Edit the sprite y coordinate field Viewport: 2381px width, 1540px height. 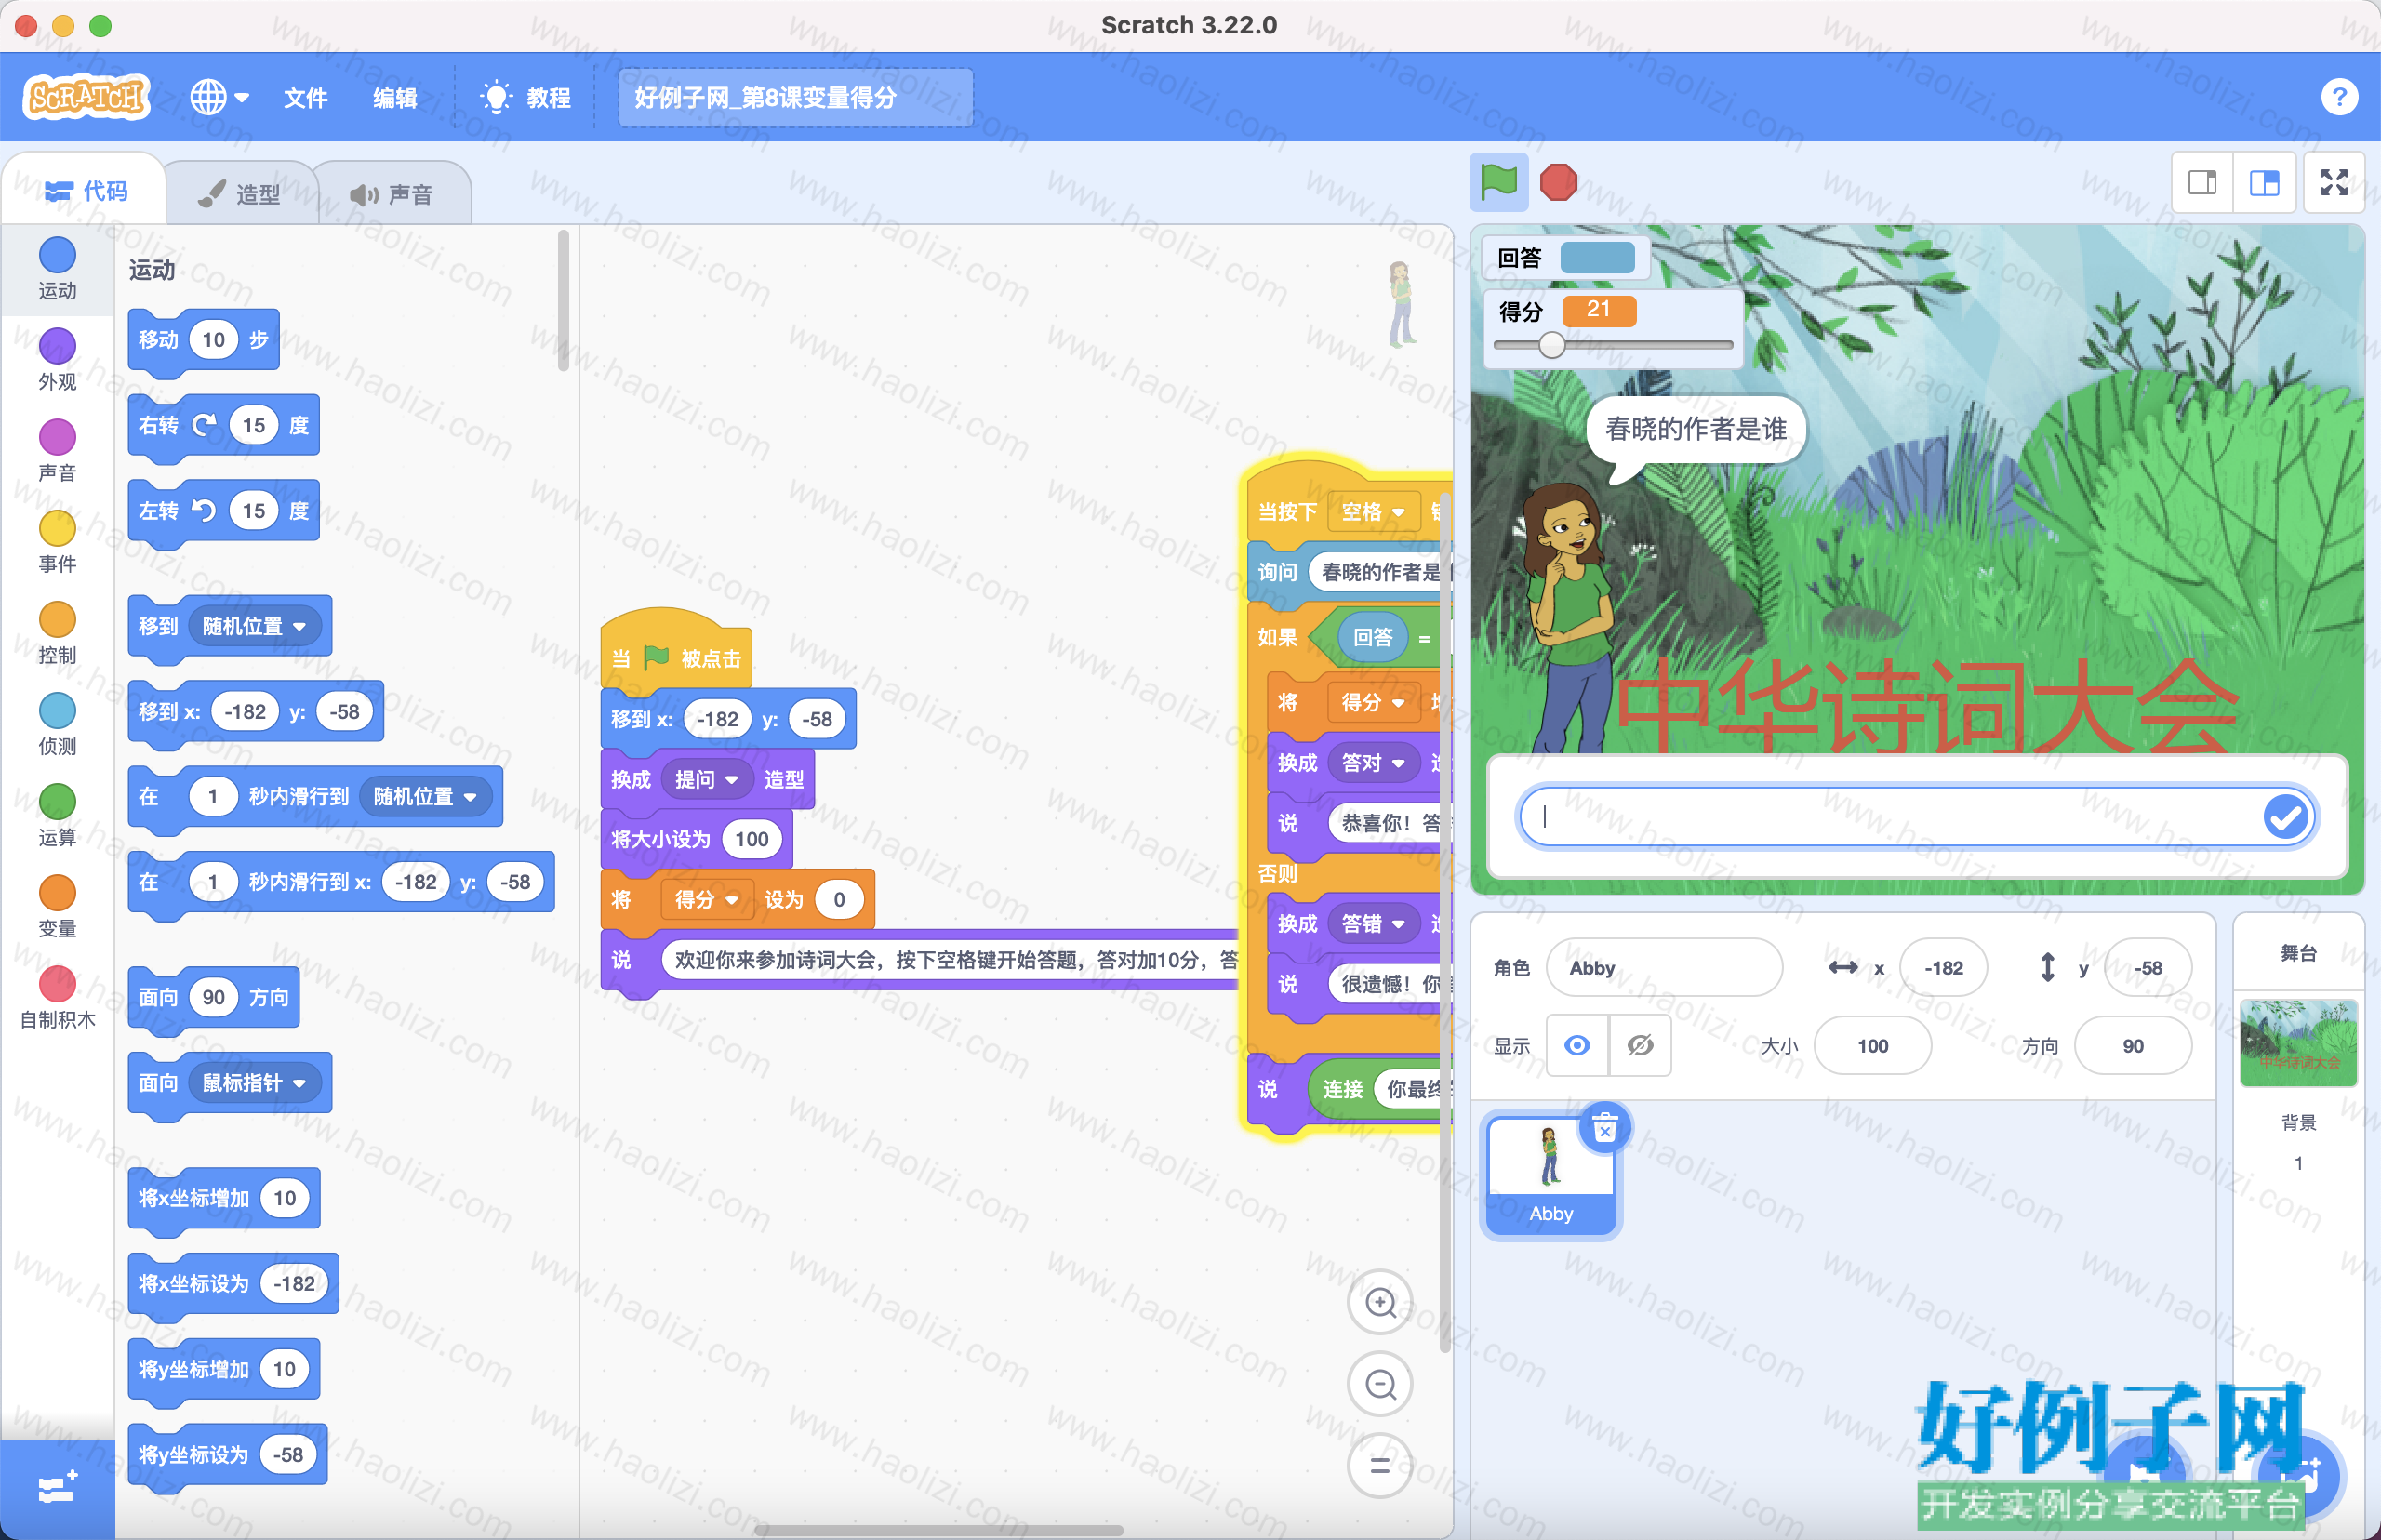click(x=2147, y=967)
